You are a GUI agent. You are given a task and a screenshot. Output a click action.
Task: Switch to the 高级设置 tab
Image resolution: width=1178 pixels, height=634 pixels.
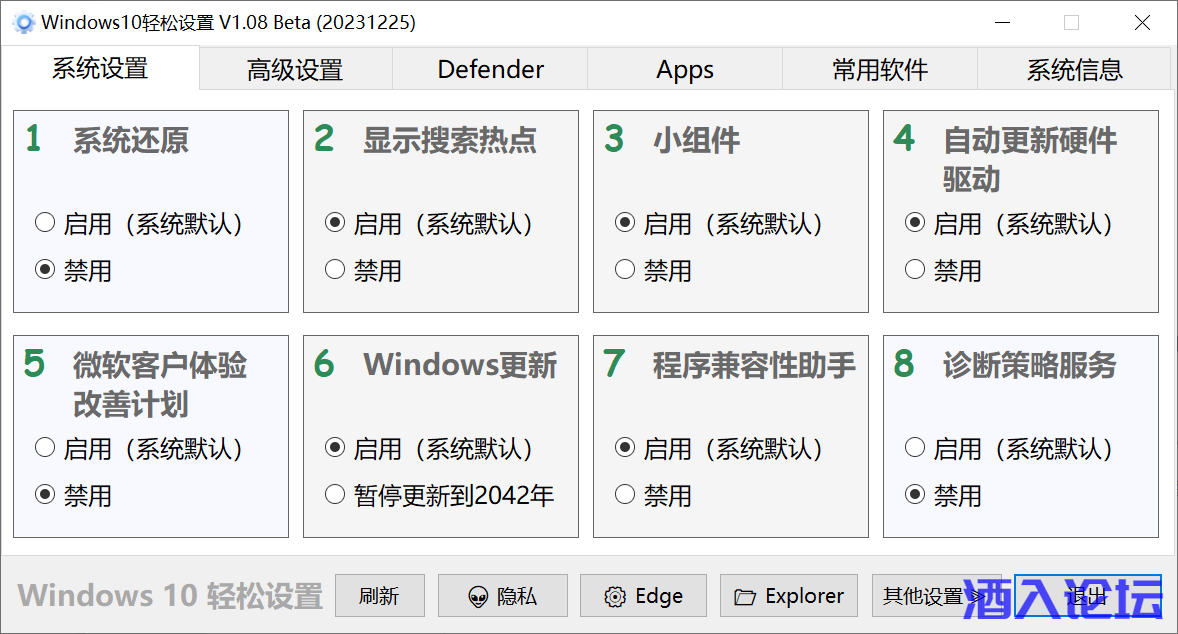(295, 70)
